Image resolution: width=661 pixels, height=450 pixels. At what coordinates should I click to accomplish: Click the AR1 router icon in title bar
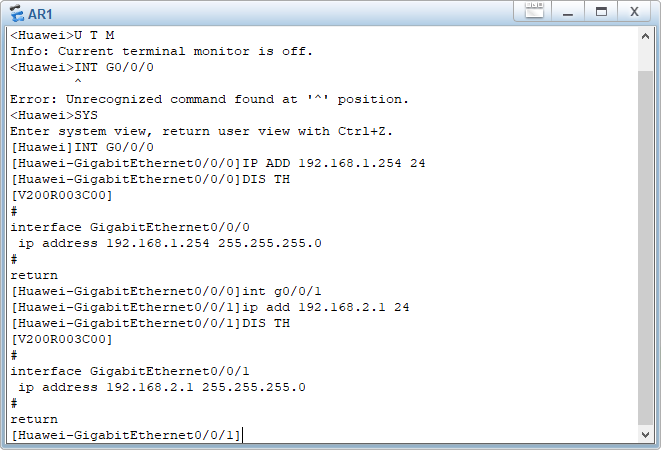coord(16,13)
